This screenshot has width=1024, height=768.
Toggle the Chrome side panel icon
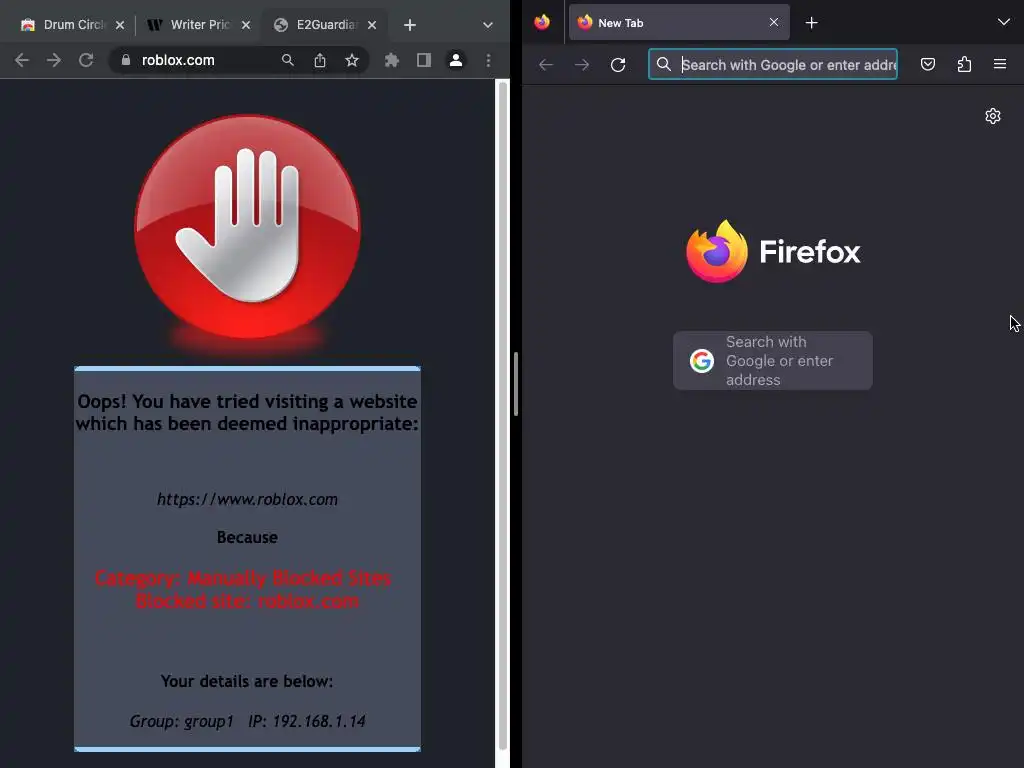[424, 60]
